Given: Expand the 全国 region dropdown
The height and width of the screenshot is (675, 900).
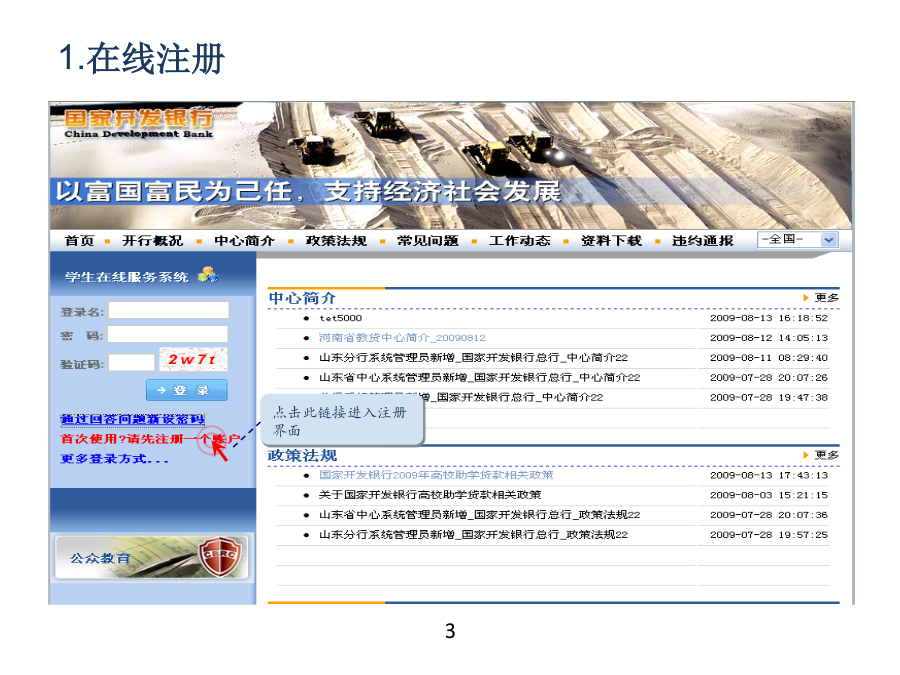Looking at the screenshot, I should click(798, 239).
